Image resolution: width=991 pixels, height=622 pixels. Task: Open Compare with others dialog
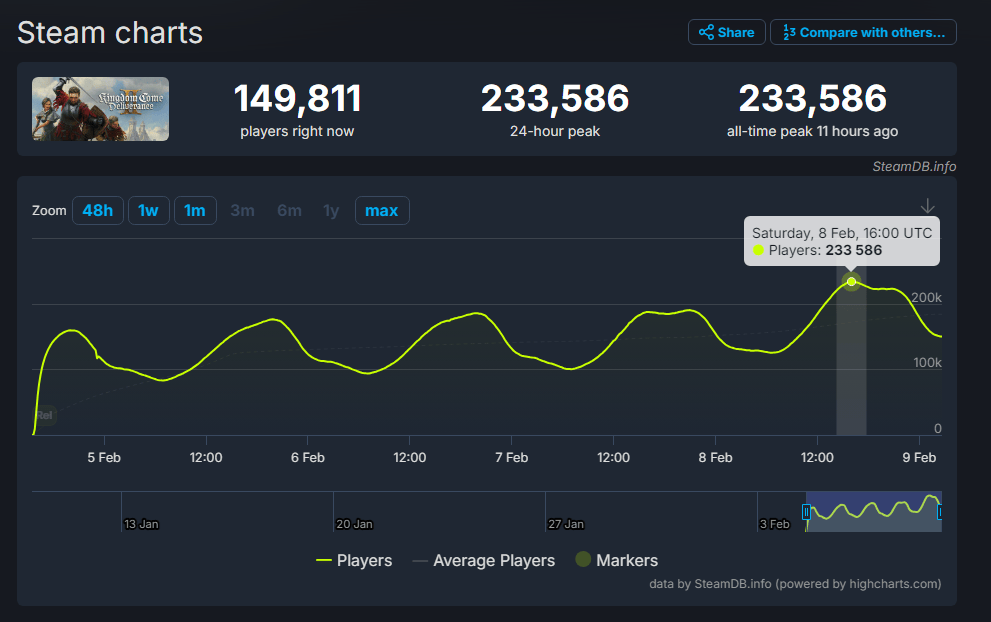point(863,32)
